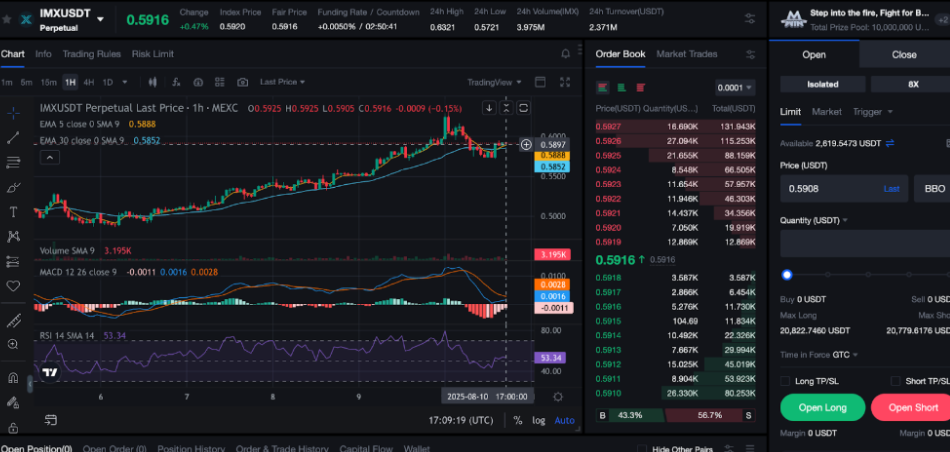Click the BBO price button
This screenshot has width=950, height=452.
point(934,188)
